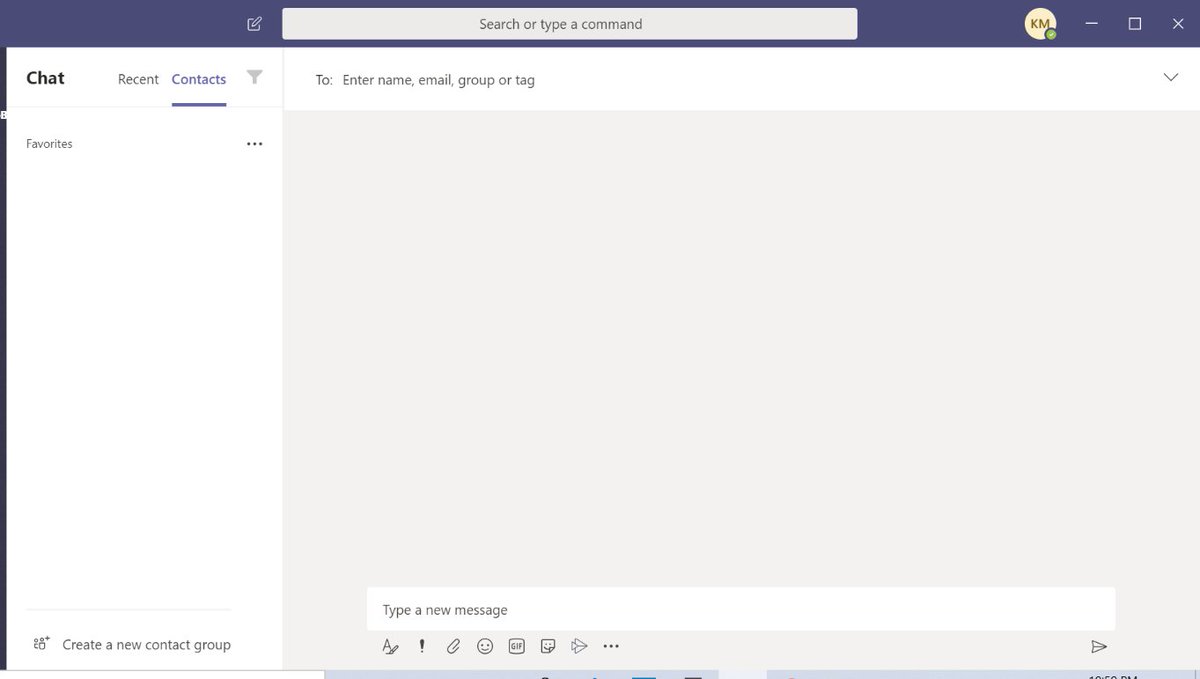Open the GIF picker
The image size is (1200, 679).
point(517,646)
